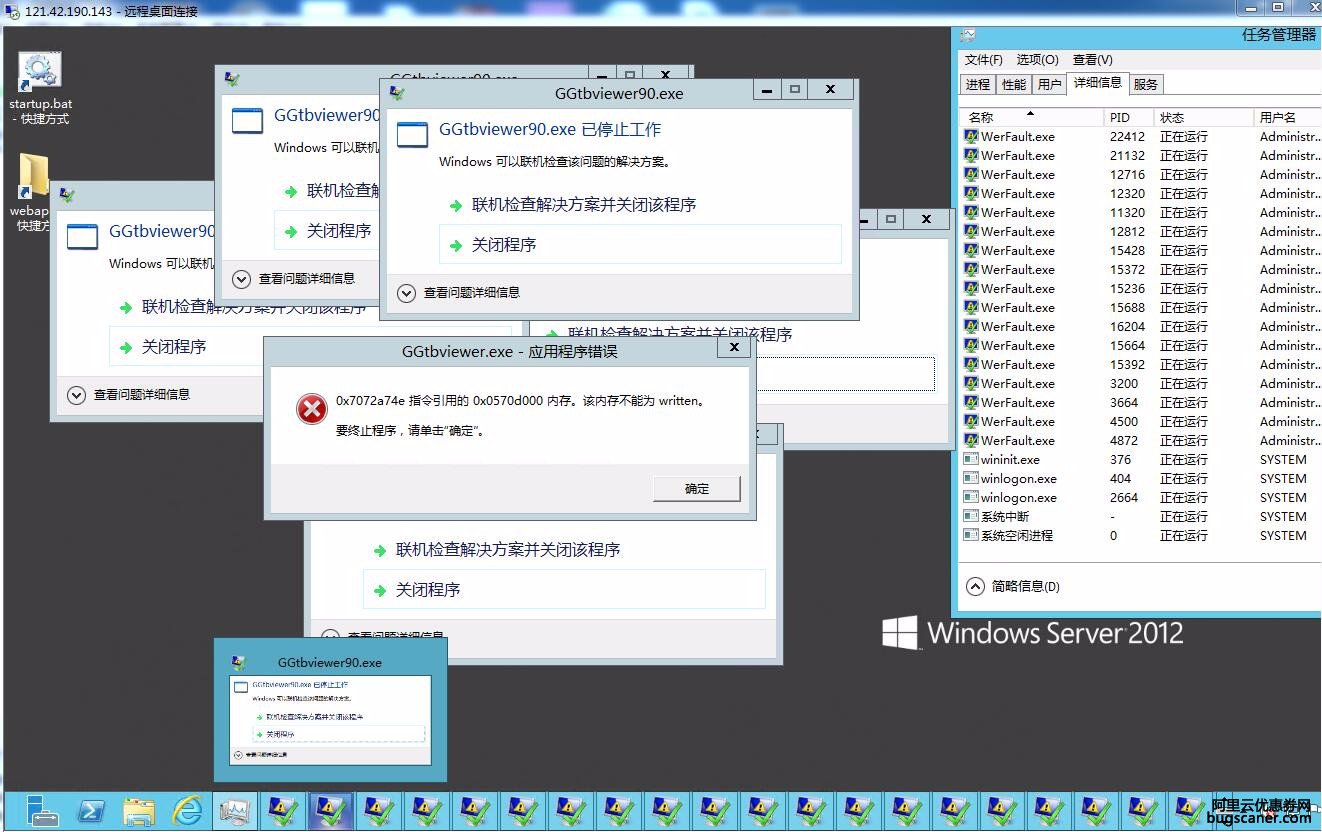This screenshot has width=1322, height=832.
Task: Launch Internet Explorer from the taskbar
Action: click(x=187, y=811)
